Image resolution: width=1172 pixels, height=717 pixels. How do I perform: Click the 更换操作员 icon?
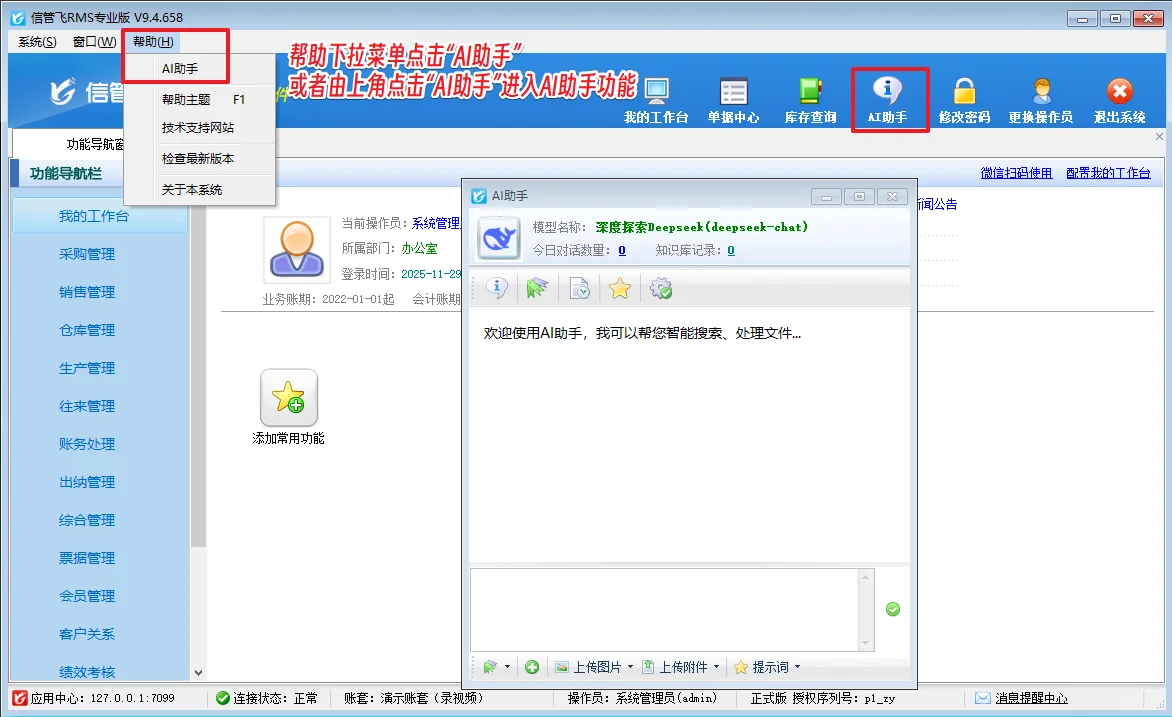pyautogui.click(x=1041, y=100)
